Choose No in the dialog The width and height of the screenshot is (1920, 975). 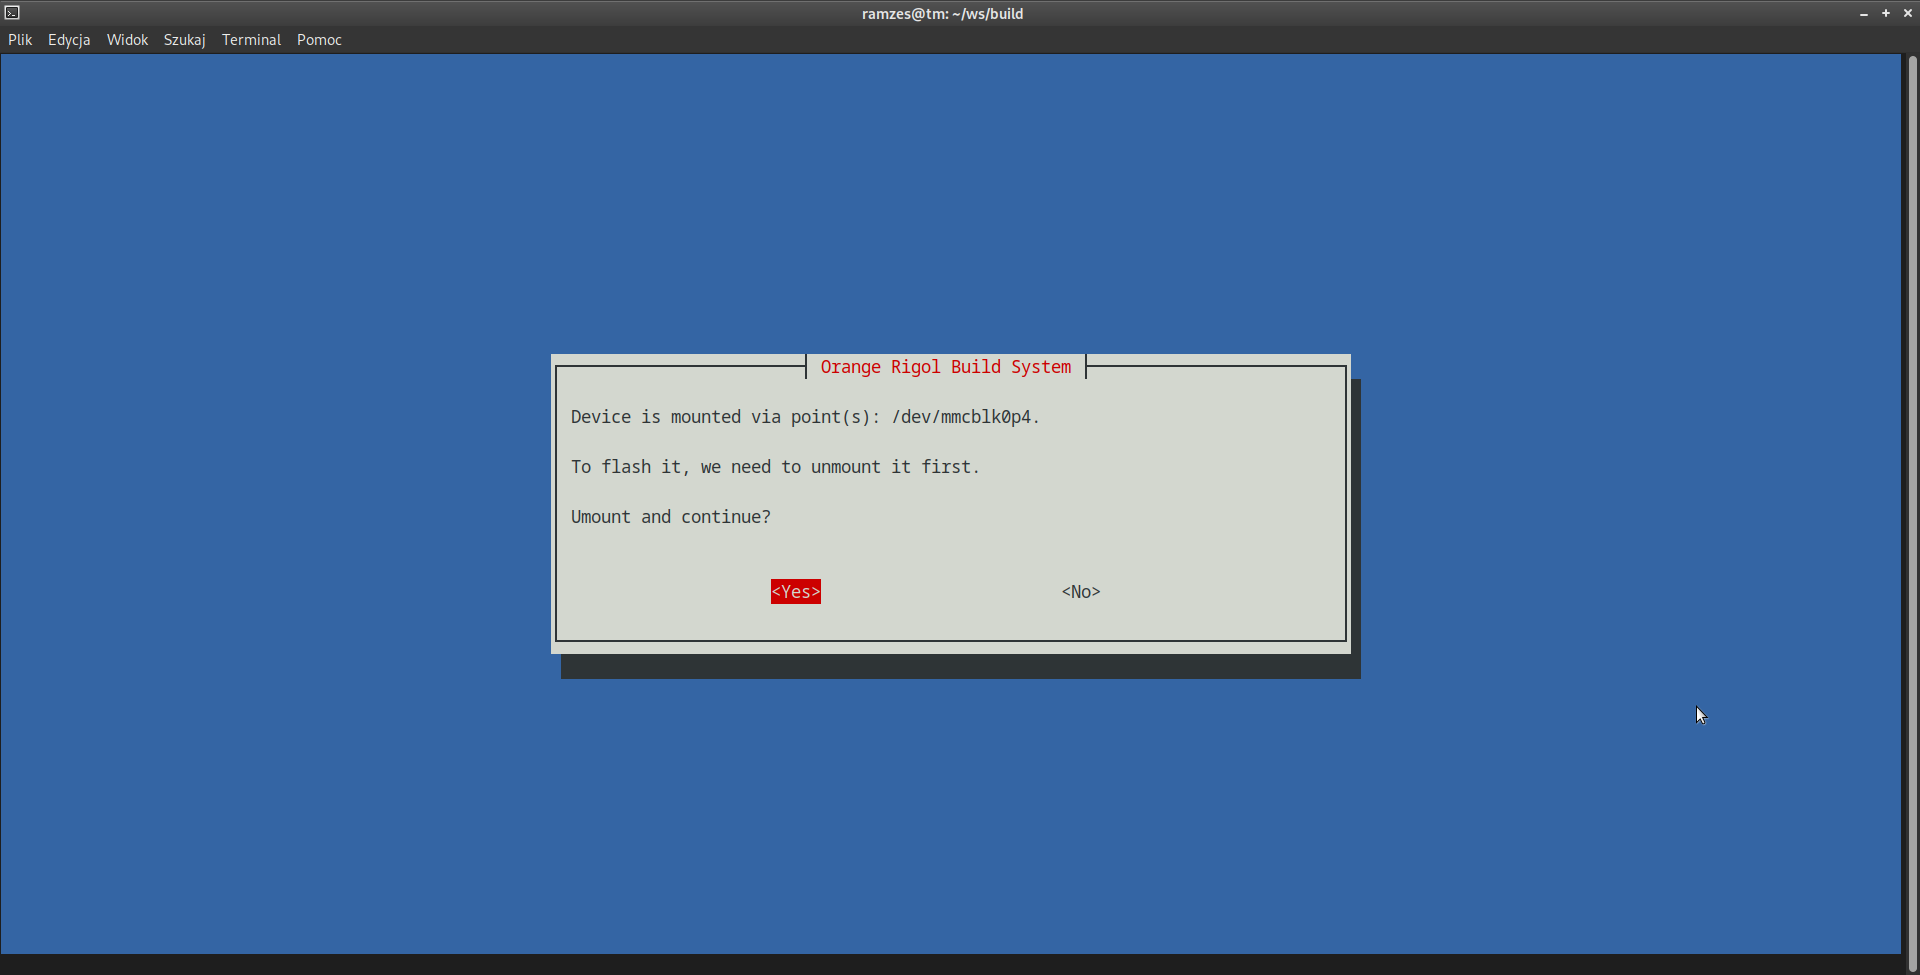click(1081, 592)
